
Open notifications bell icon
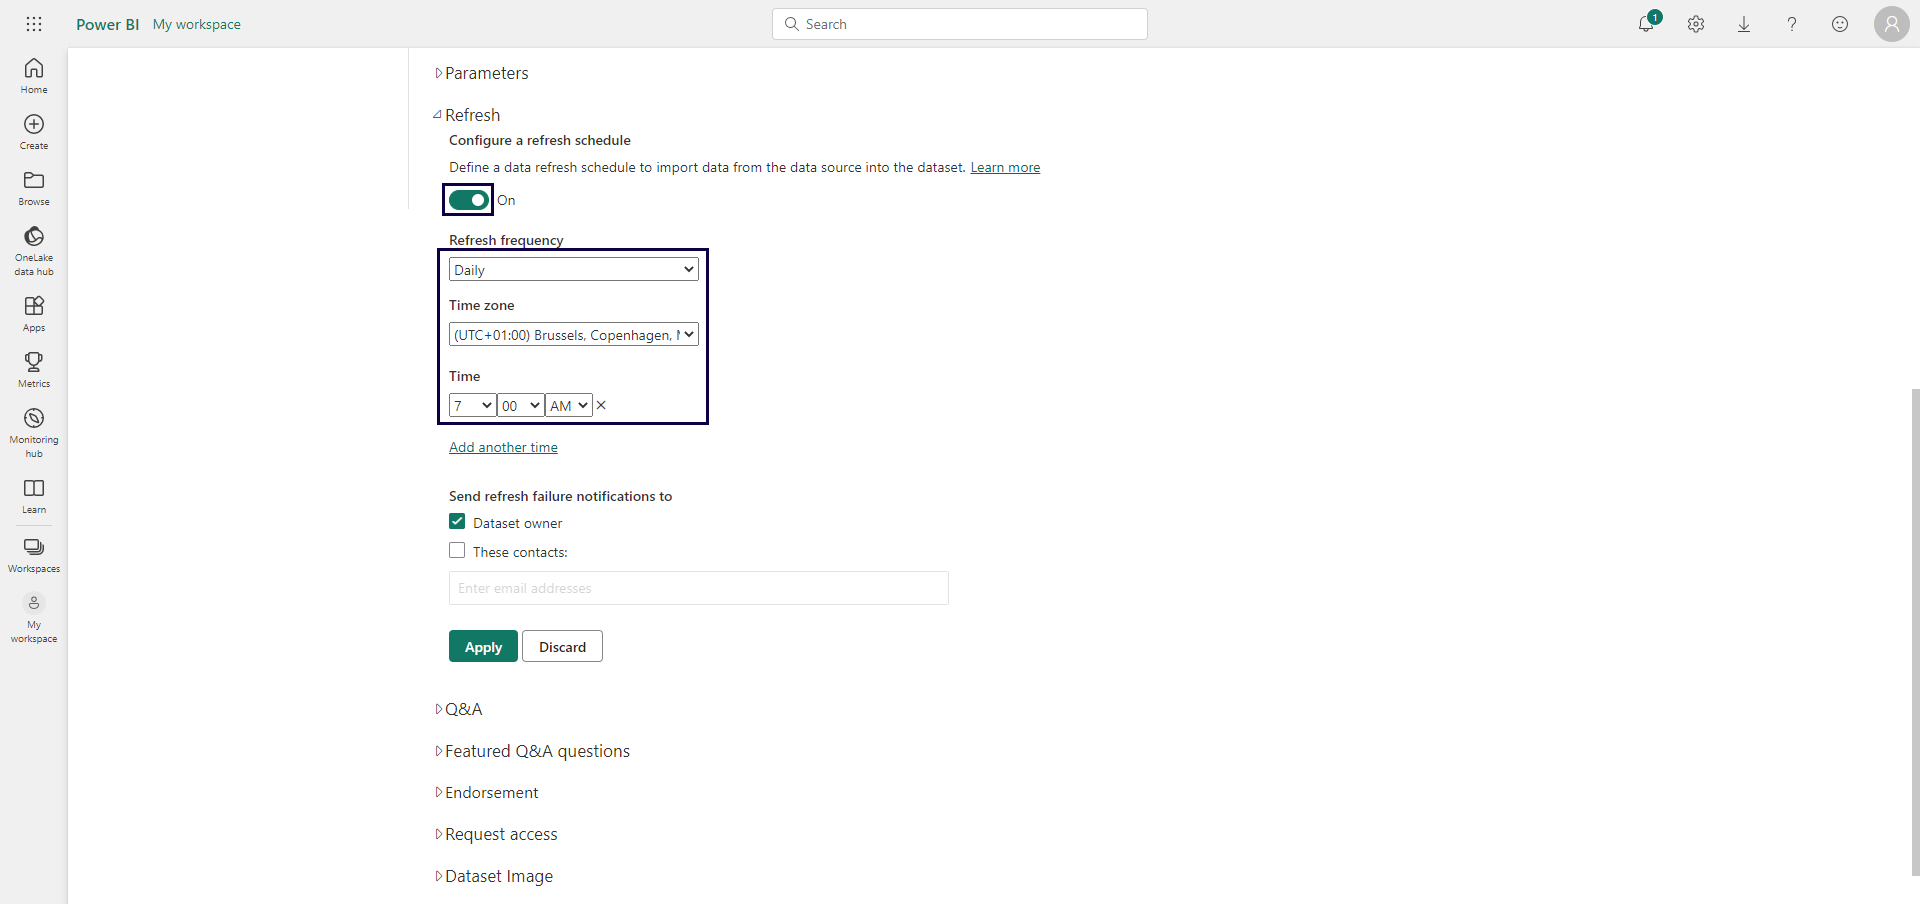[x=1646, y=24]
